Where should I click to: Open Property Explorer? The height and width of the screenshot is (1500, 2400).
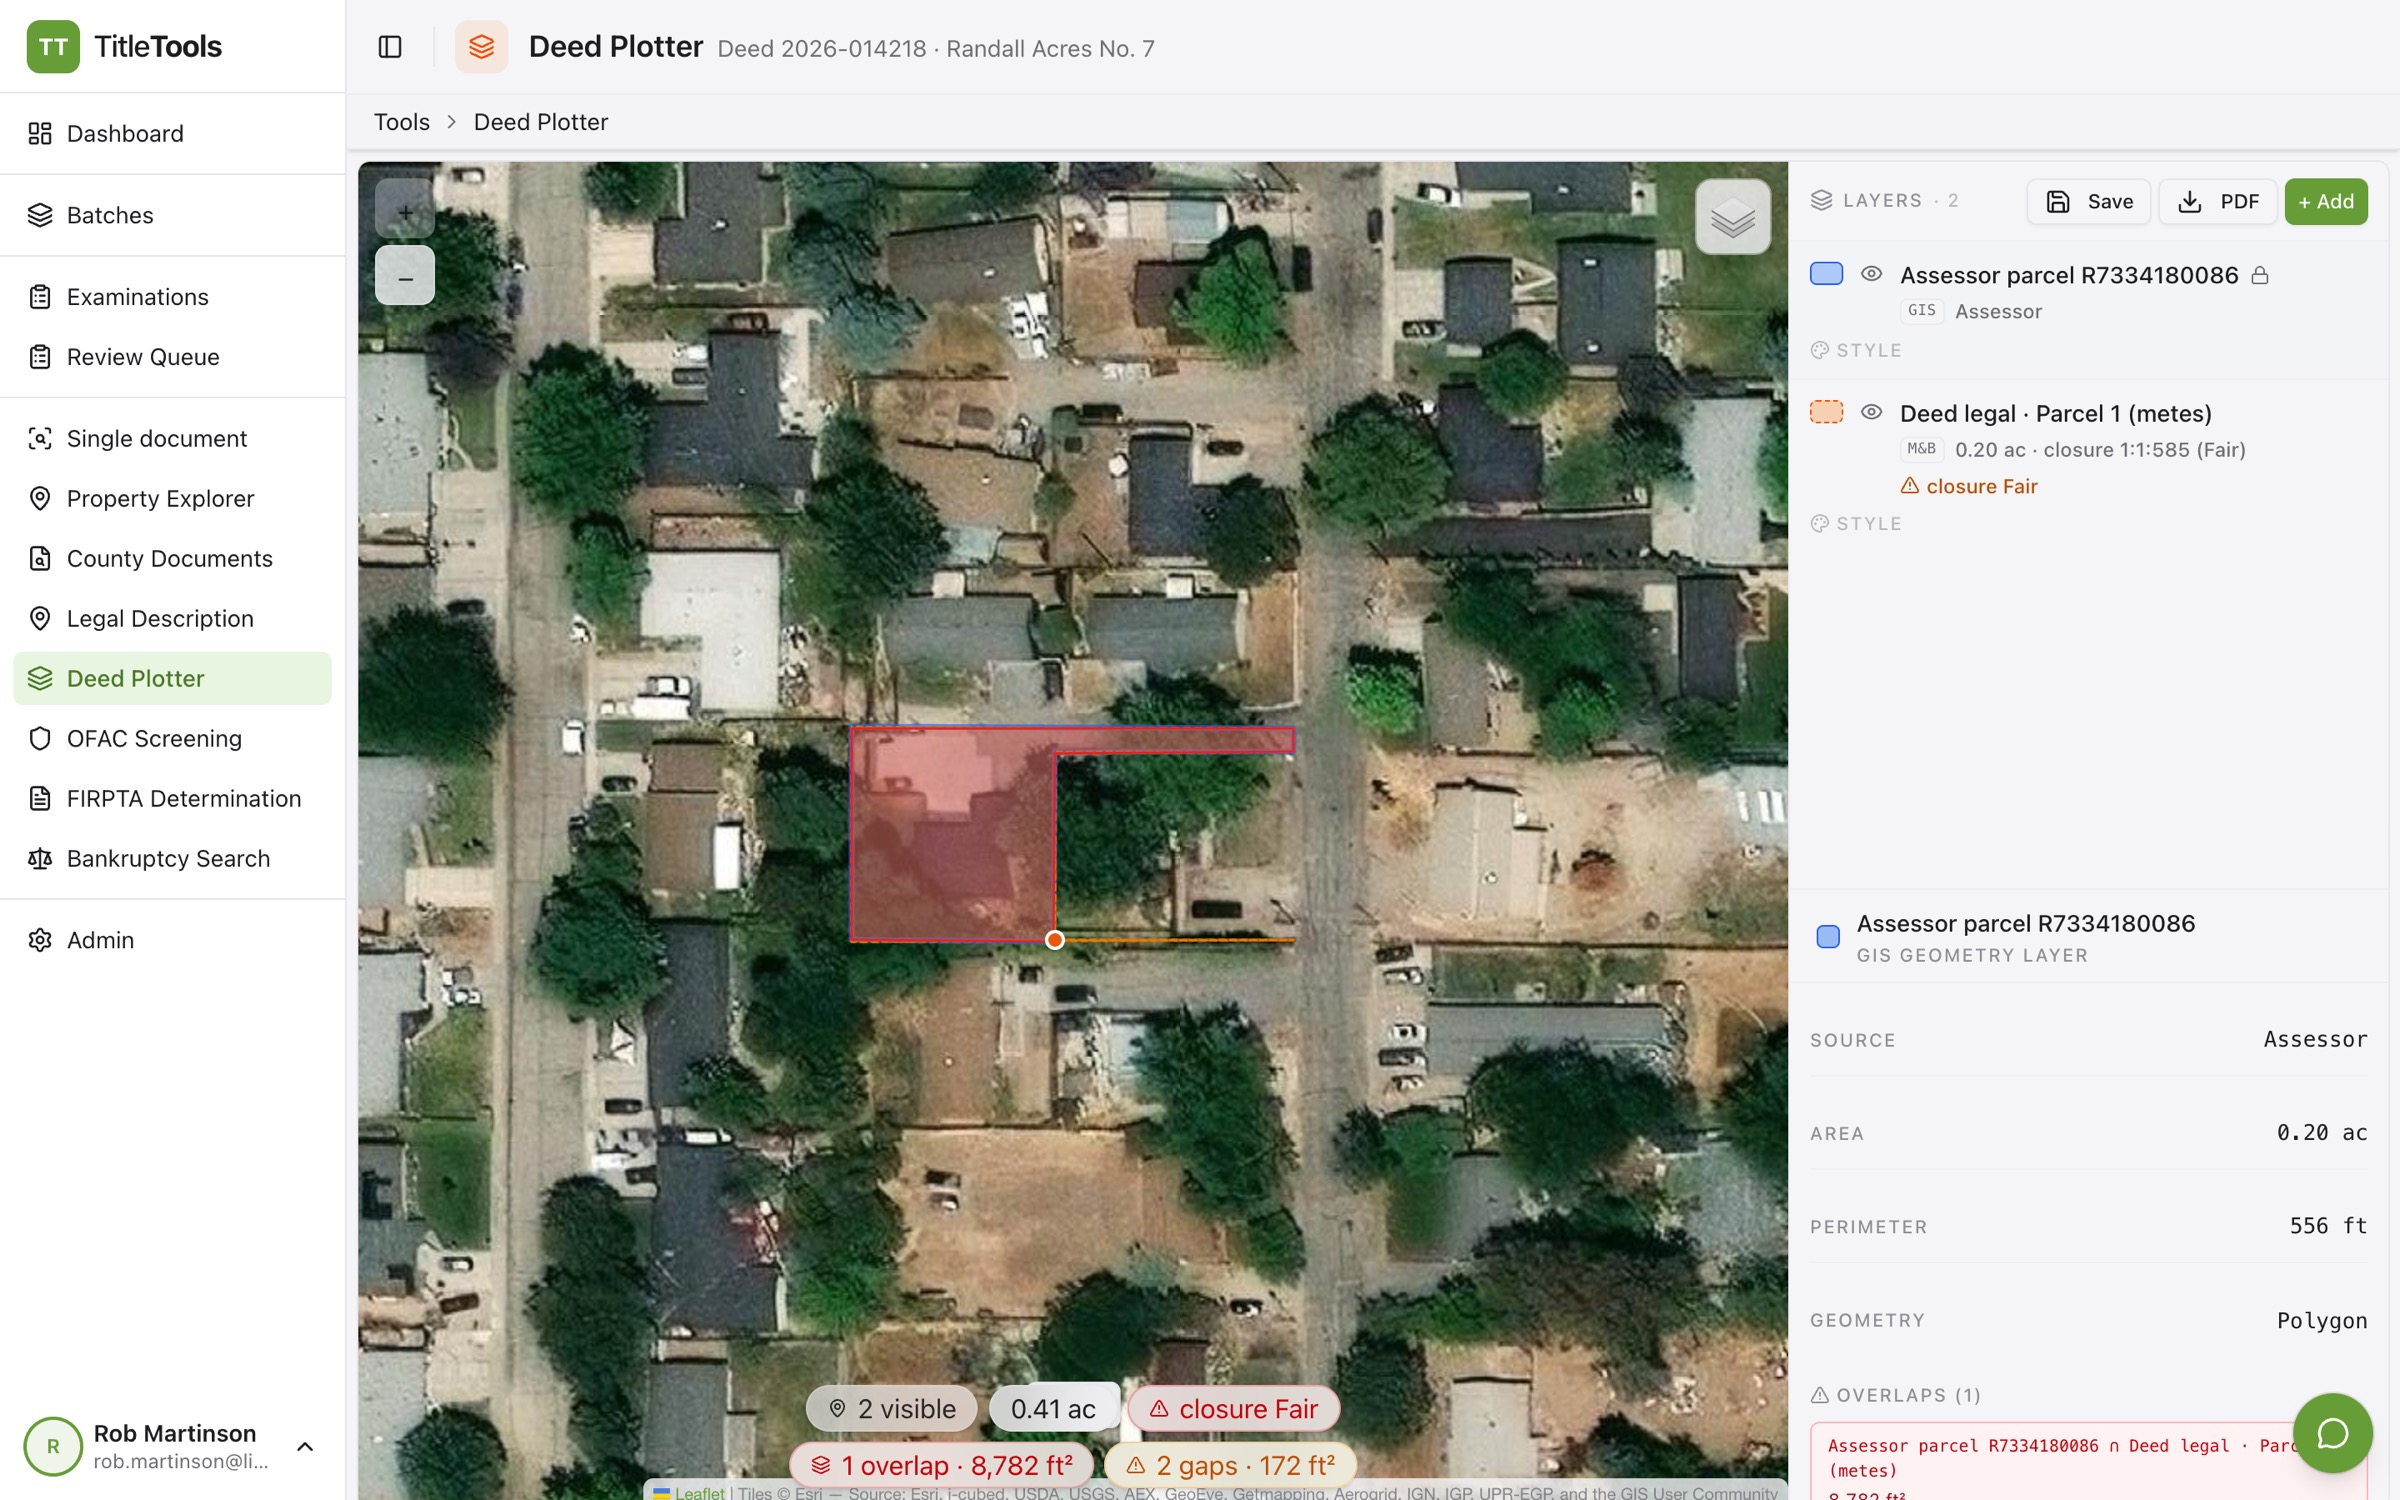pyautogui.click(x=172, y=498)
